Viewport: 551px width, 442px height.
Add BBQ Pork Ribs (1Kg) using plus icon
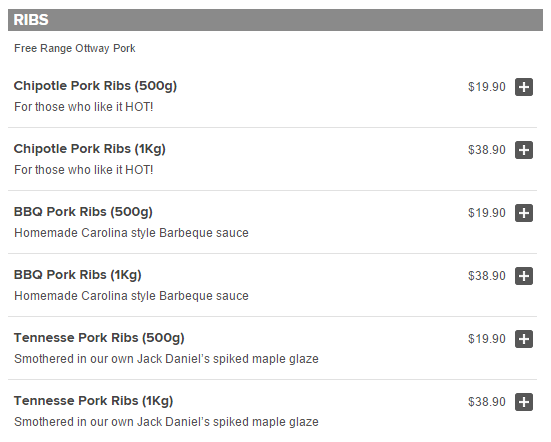(524, 276)
